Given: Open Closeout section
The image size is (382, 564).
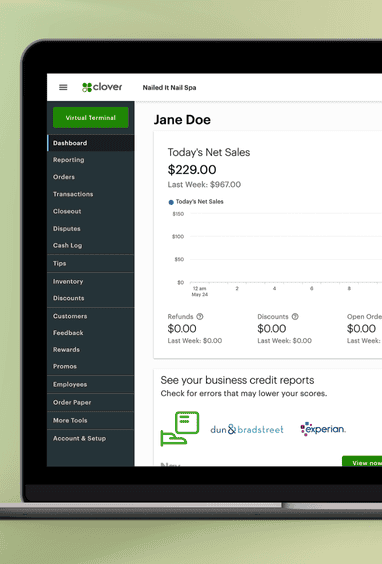Looking at the screenshot, I should (91, 212).
